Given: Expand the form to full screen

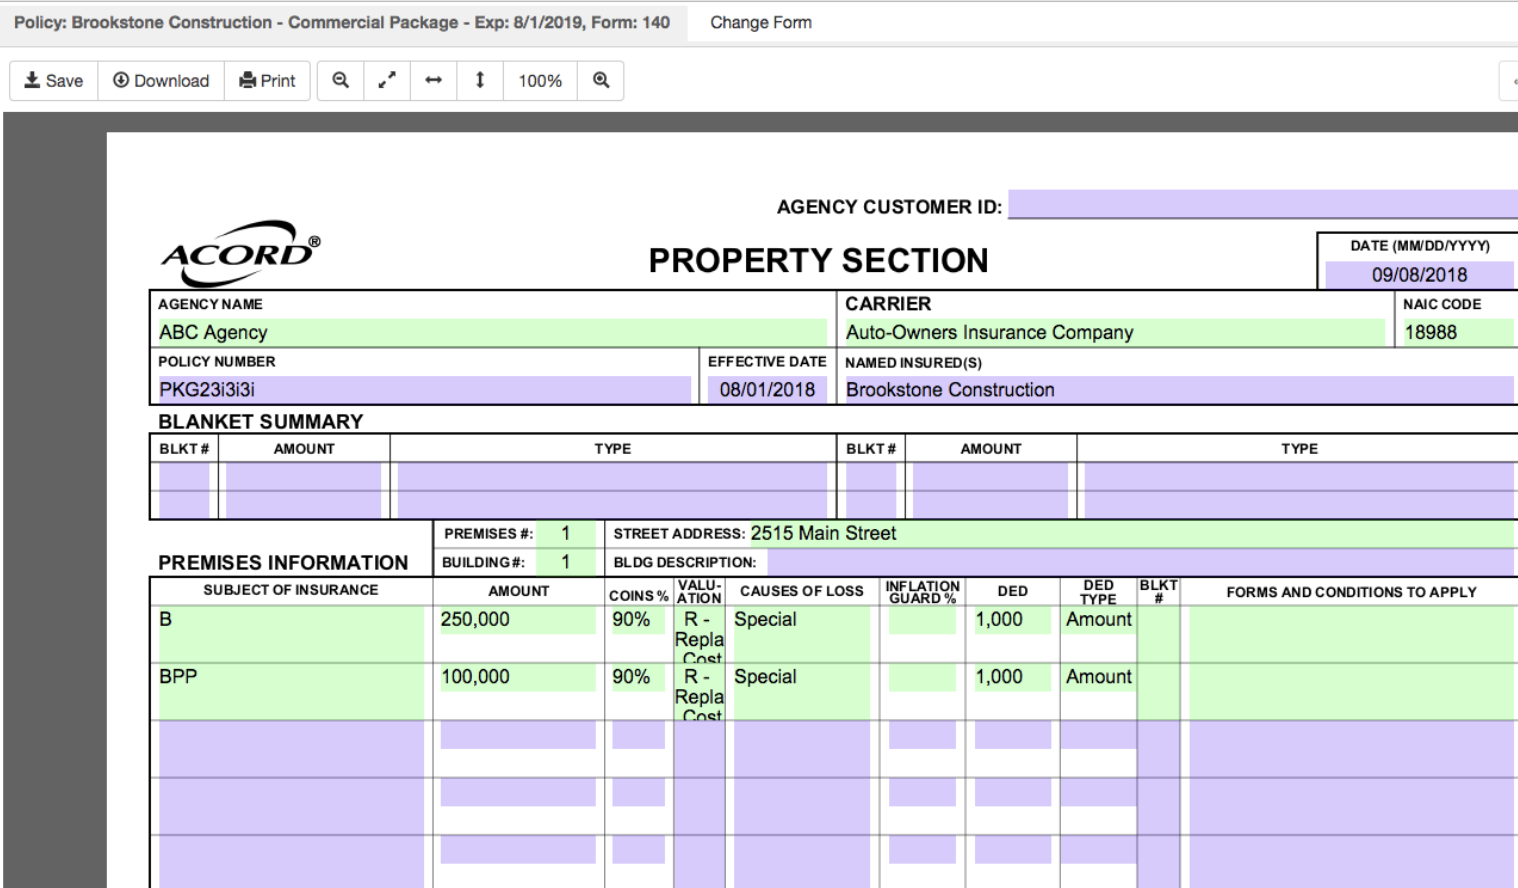Looking at the screenshot, I should click(387, 81).
